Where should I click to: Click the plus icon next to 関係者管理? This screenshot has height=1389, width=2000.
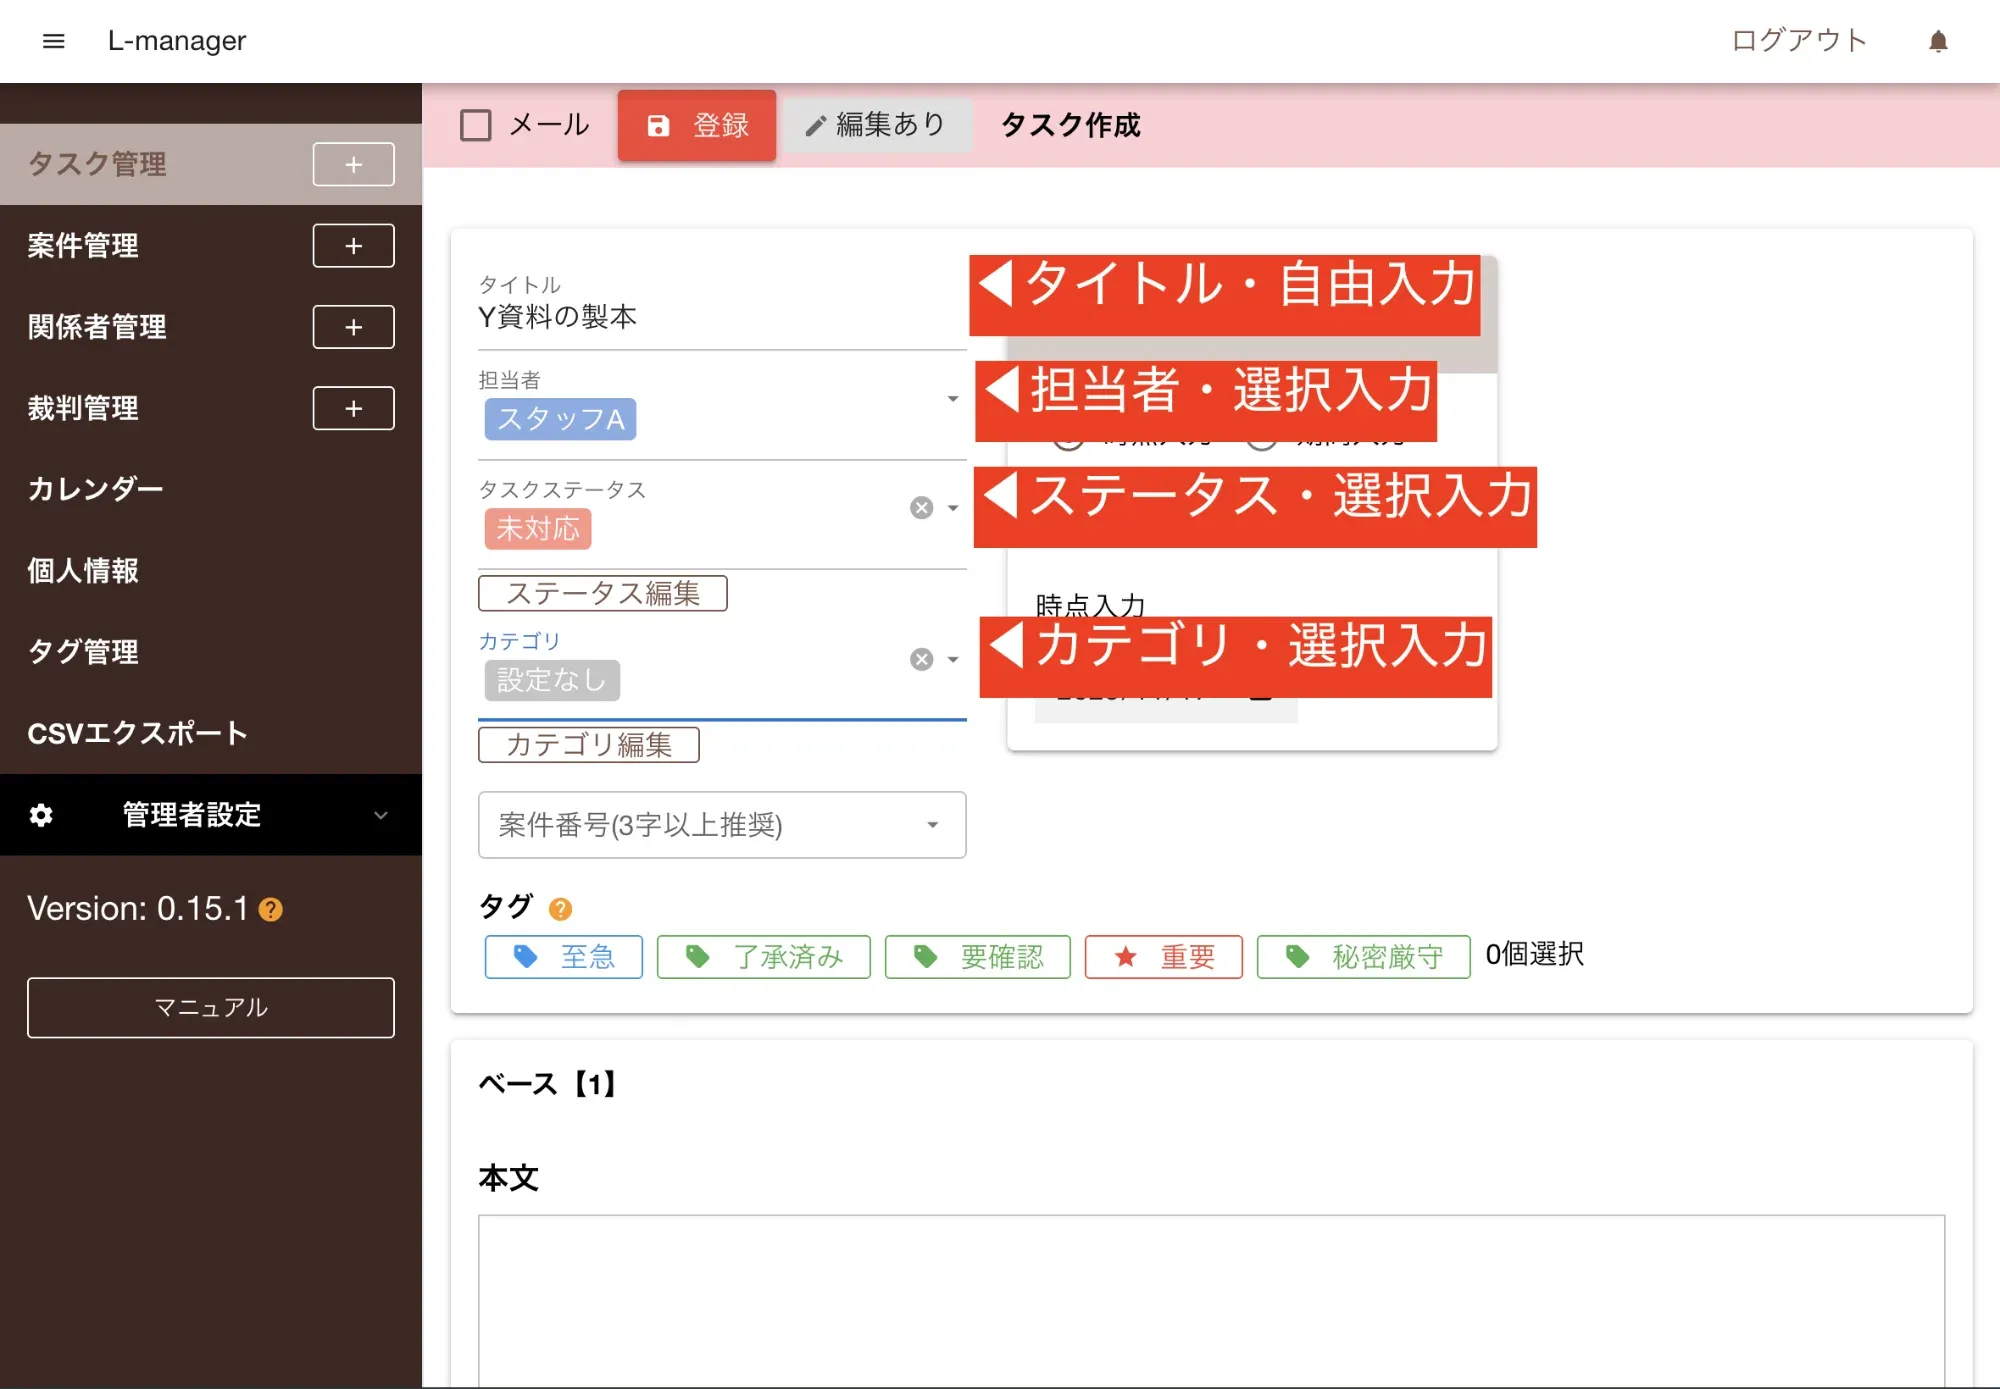click(x=353, y=327)
